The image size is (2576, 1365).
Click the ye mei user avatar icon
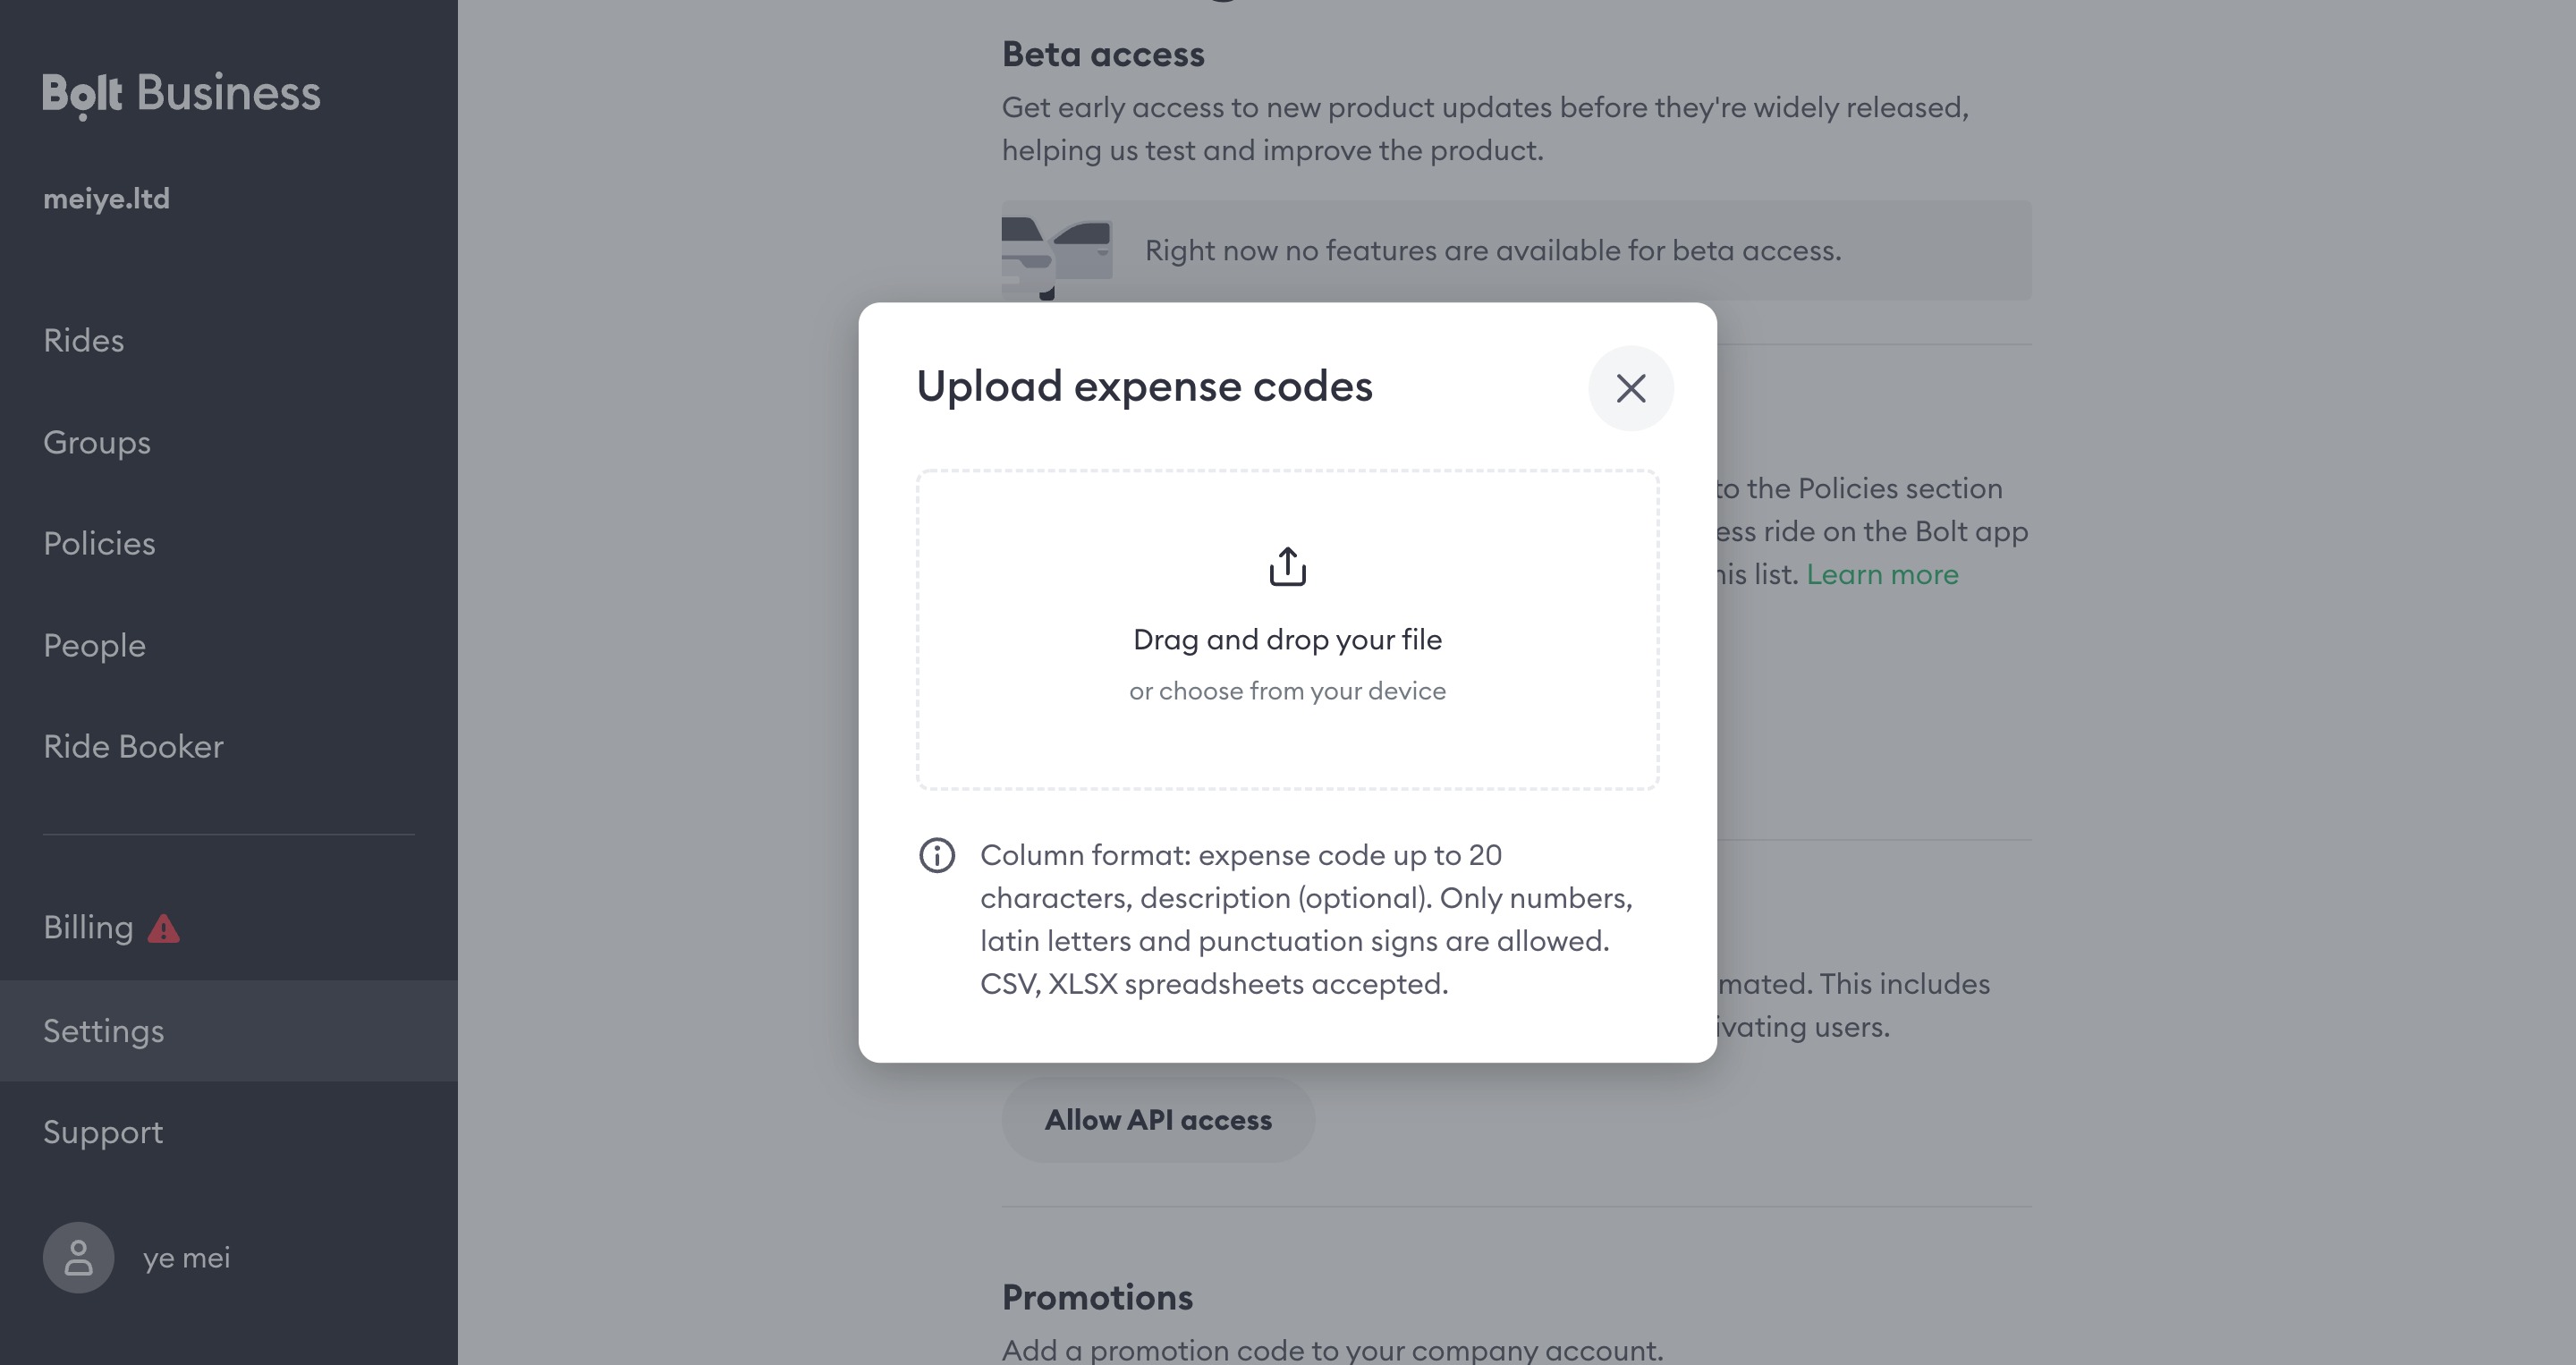(x=78, y=1257)
